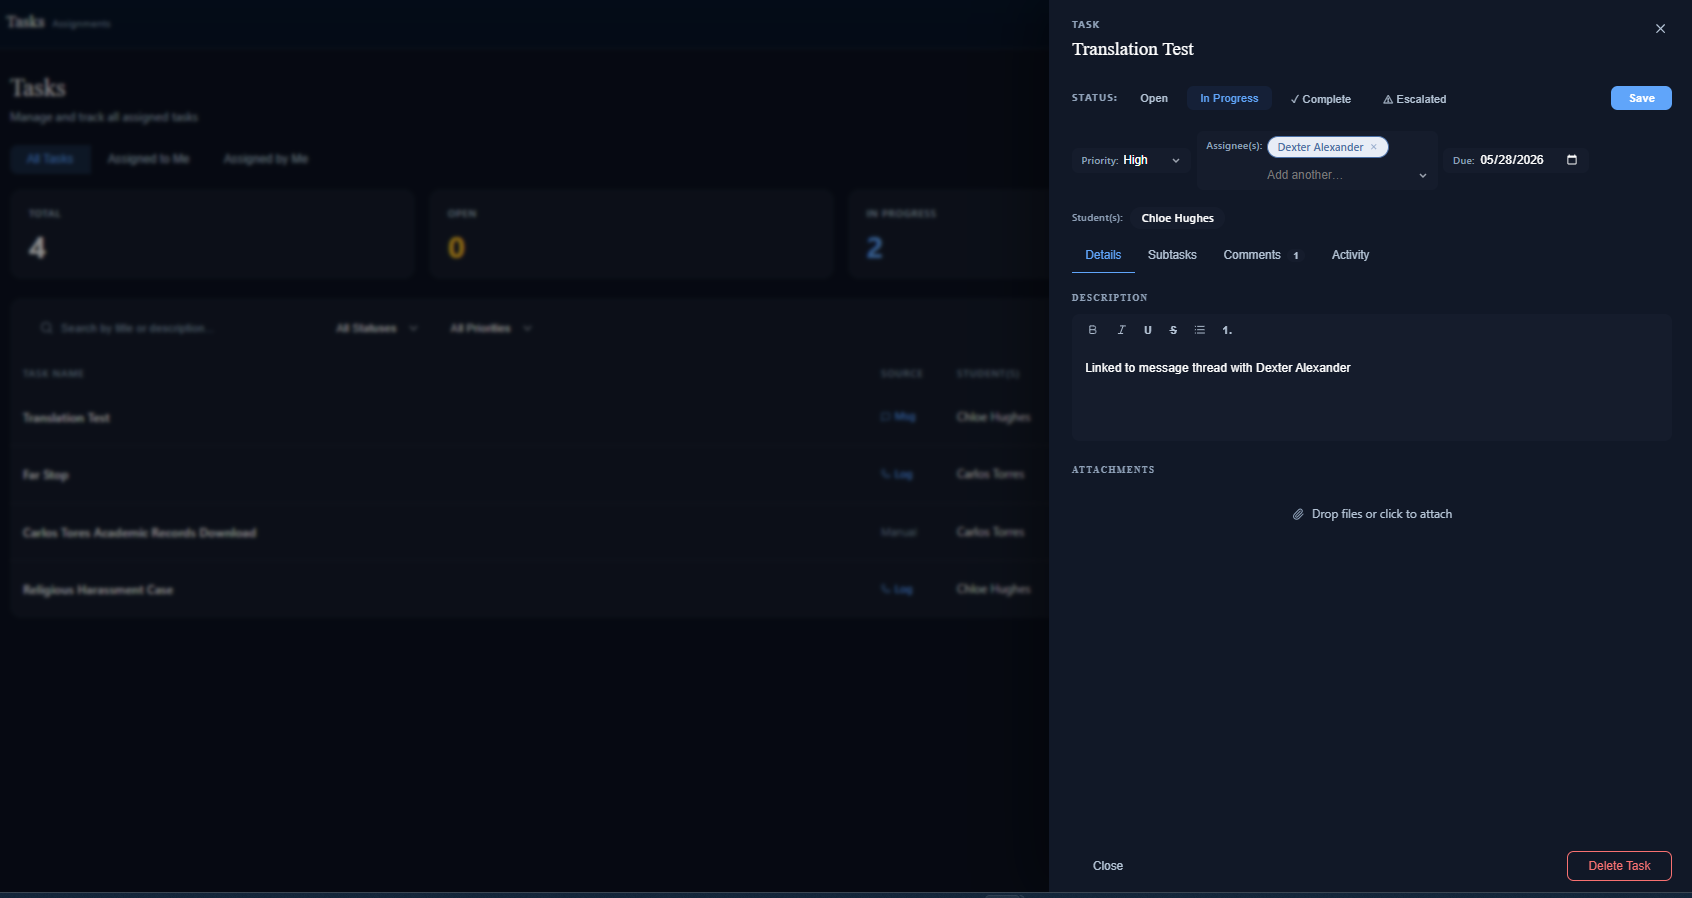Select All Tasks tab in background
Viewport: 1692px width, 898px height.
(50, 159)
